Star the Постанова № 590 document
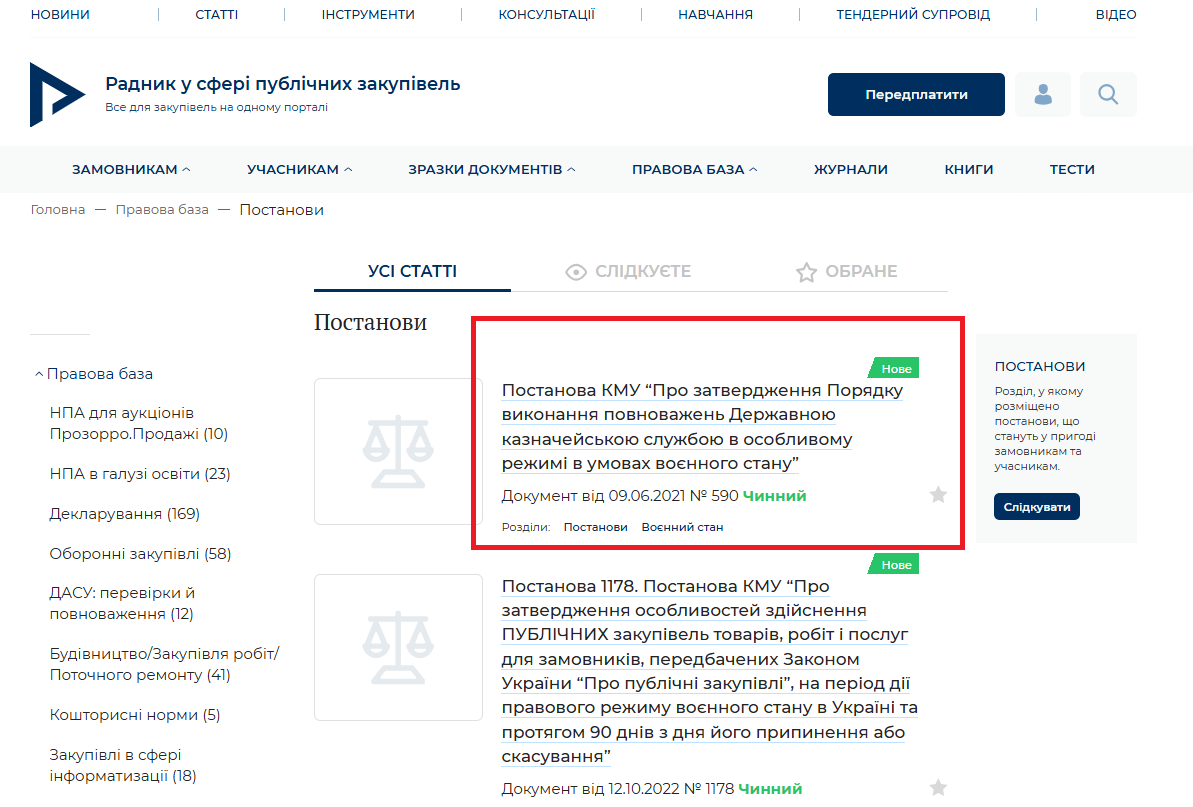The image size is (1193, 807). coord(938,494)
